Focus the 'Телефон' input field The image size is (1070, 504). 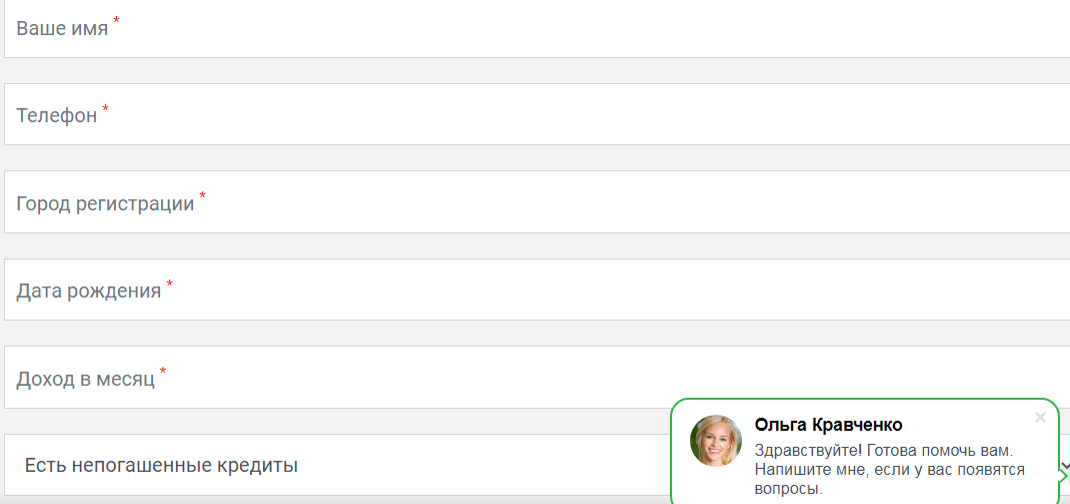[x=537, y=114]
